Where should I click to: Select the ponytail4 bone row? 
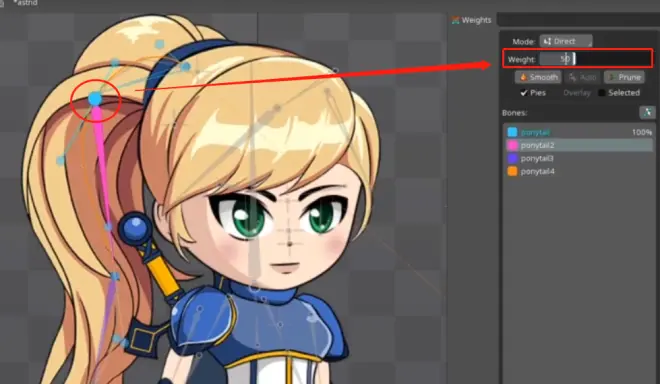(579, 171)
